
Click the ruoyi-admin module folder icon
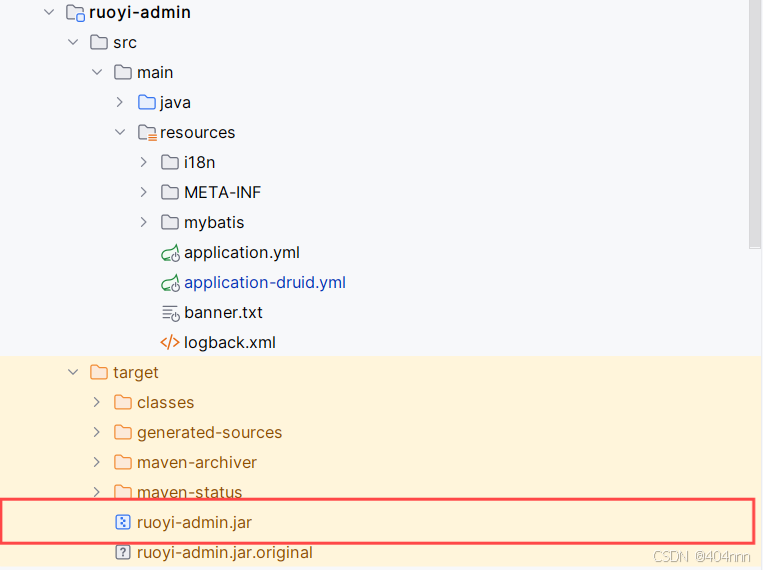tap(75, 13)
